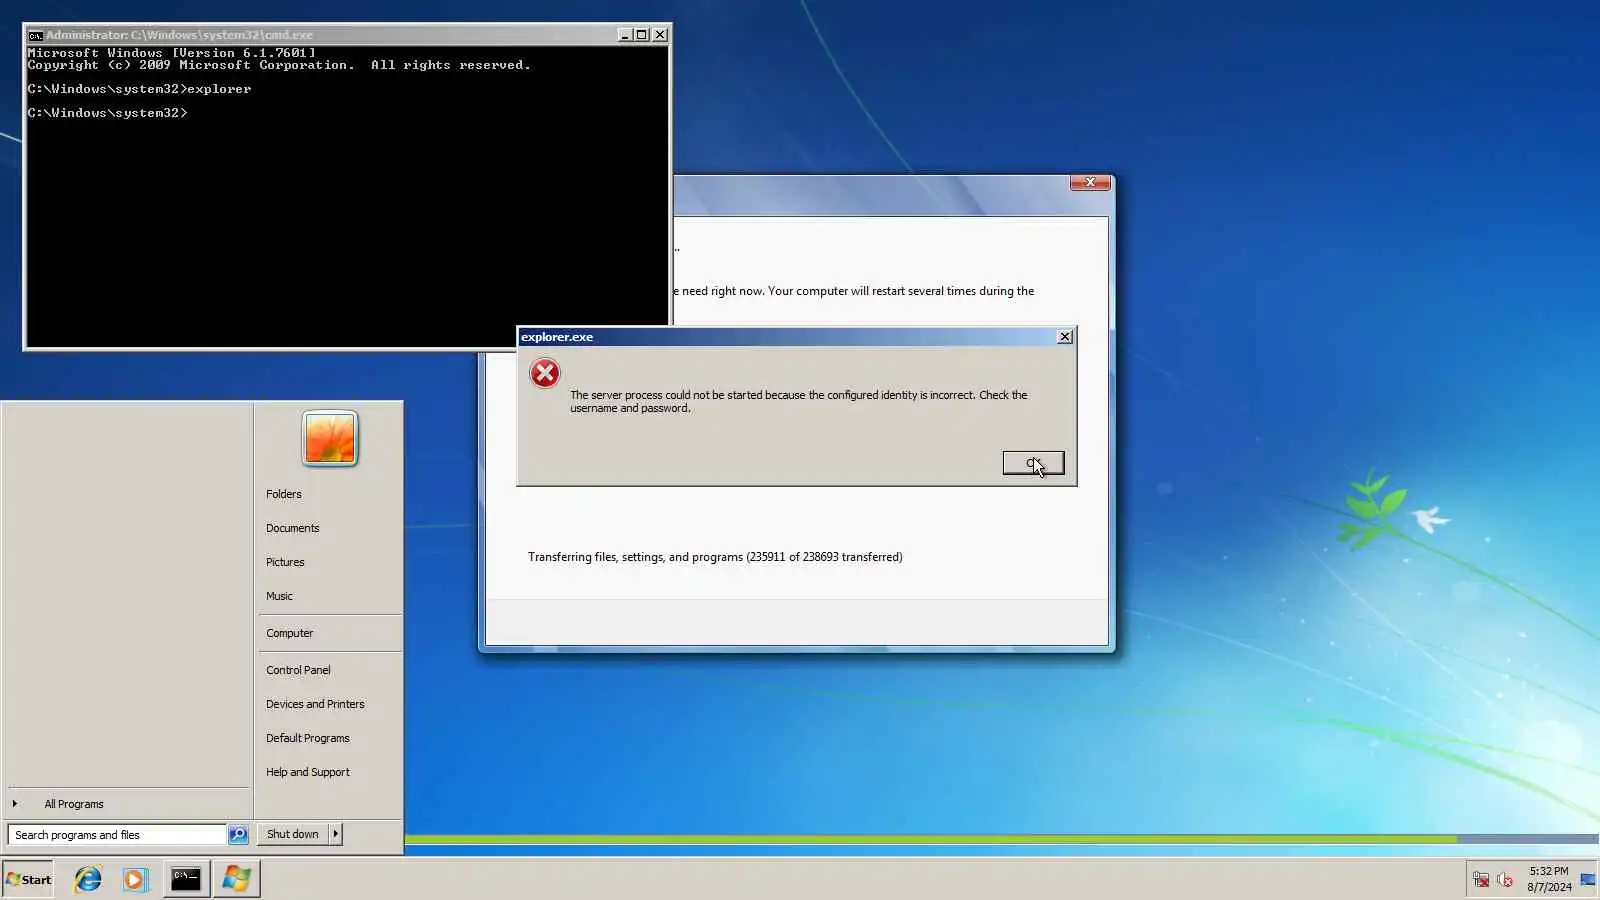Click the Search programs and files field
Screen dimensions: 1600x900
(117, 835)
